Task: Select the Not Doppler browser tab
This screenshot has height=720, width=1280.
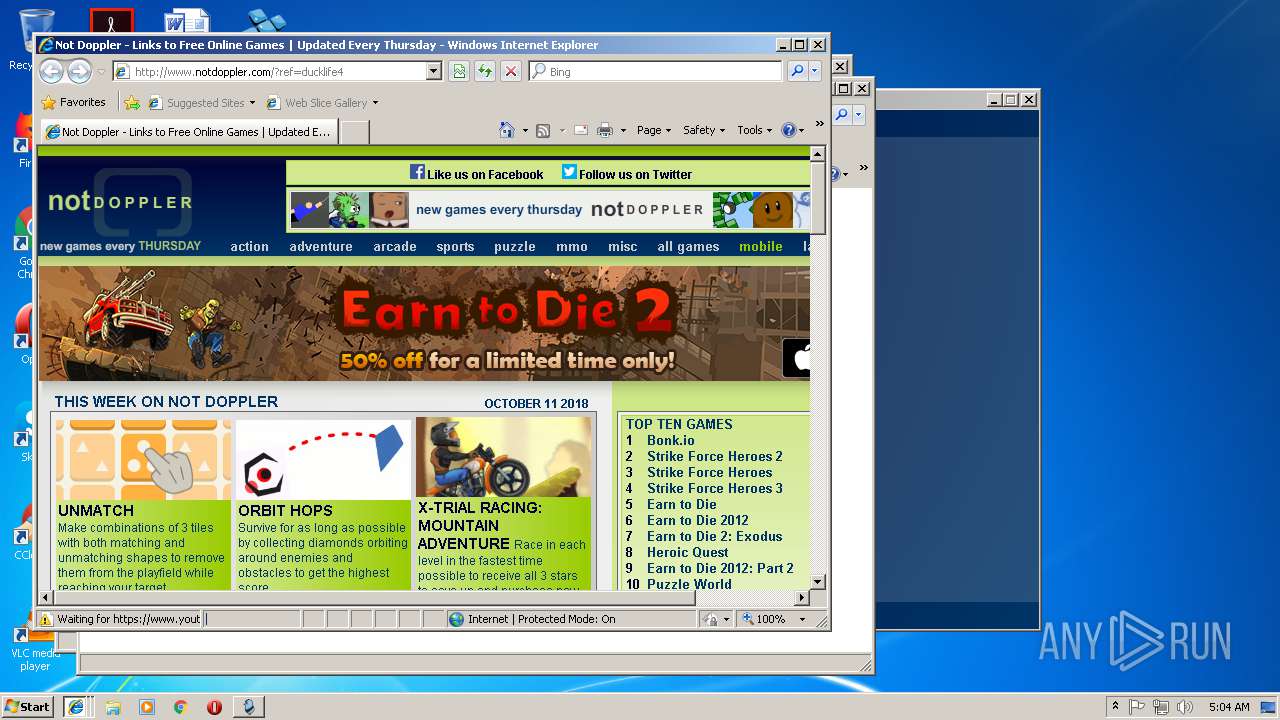Action: click(x=188, y=132)
